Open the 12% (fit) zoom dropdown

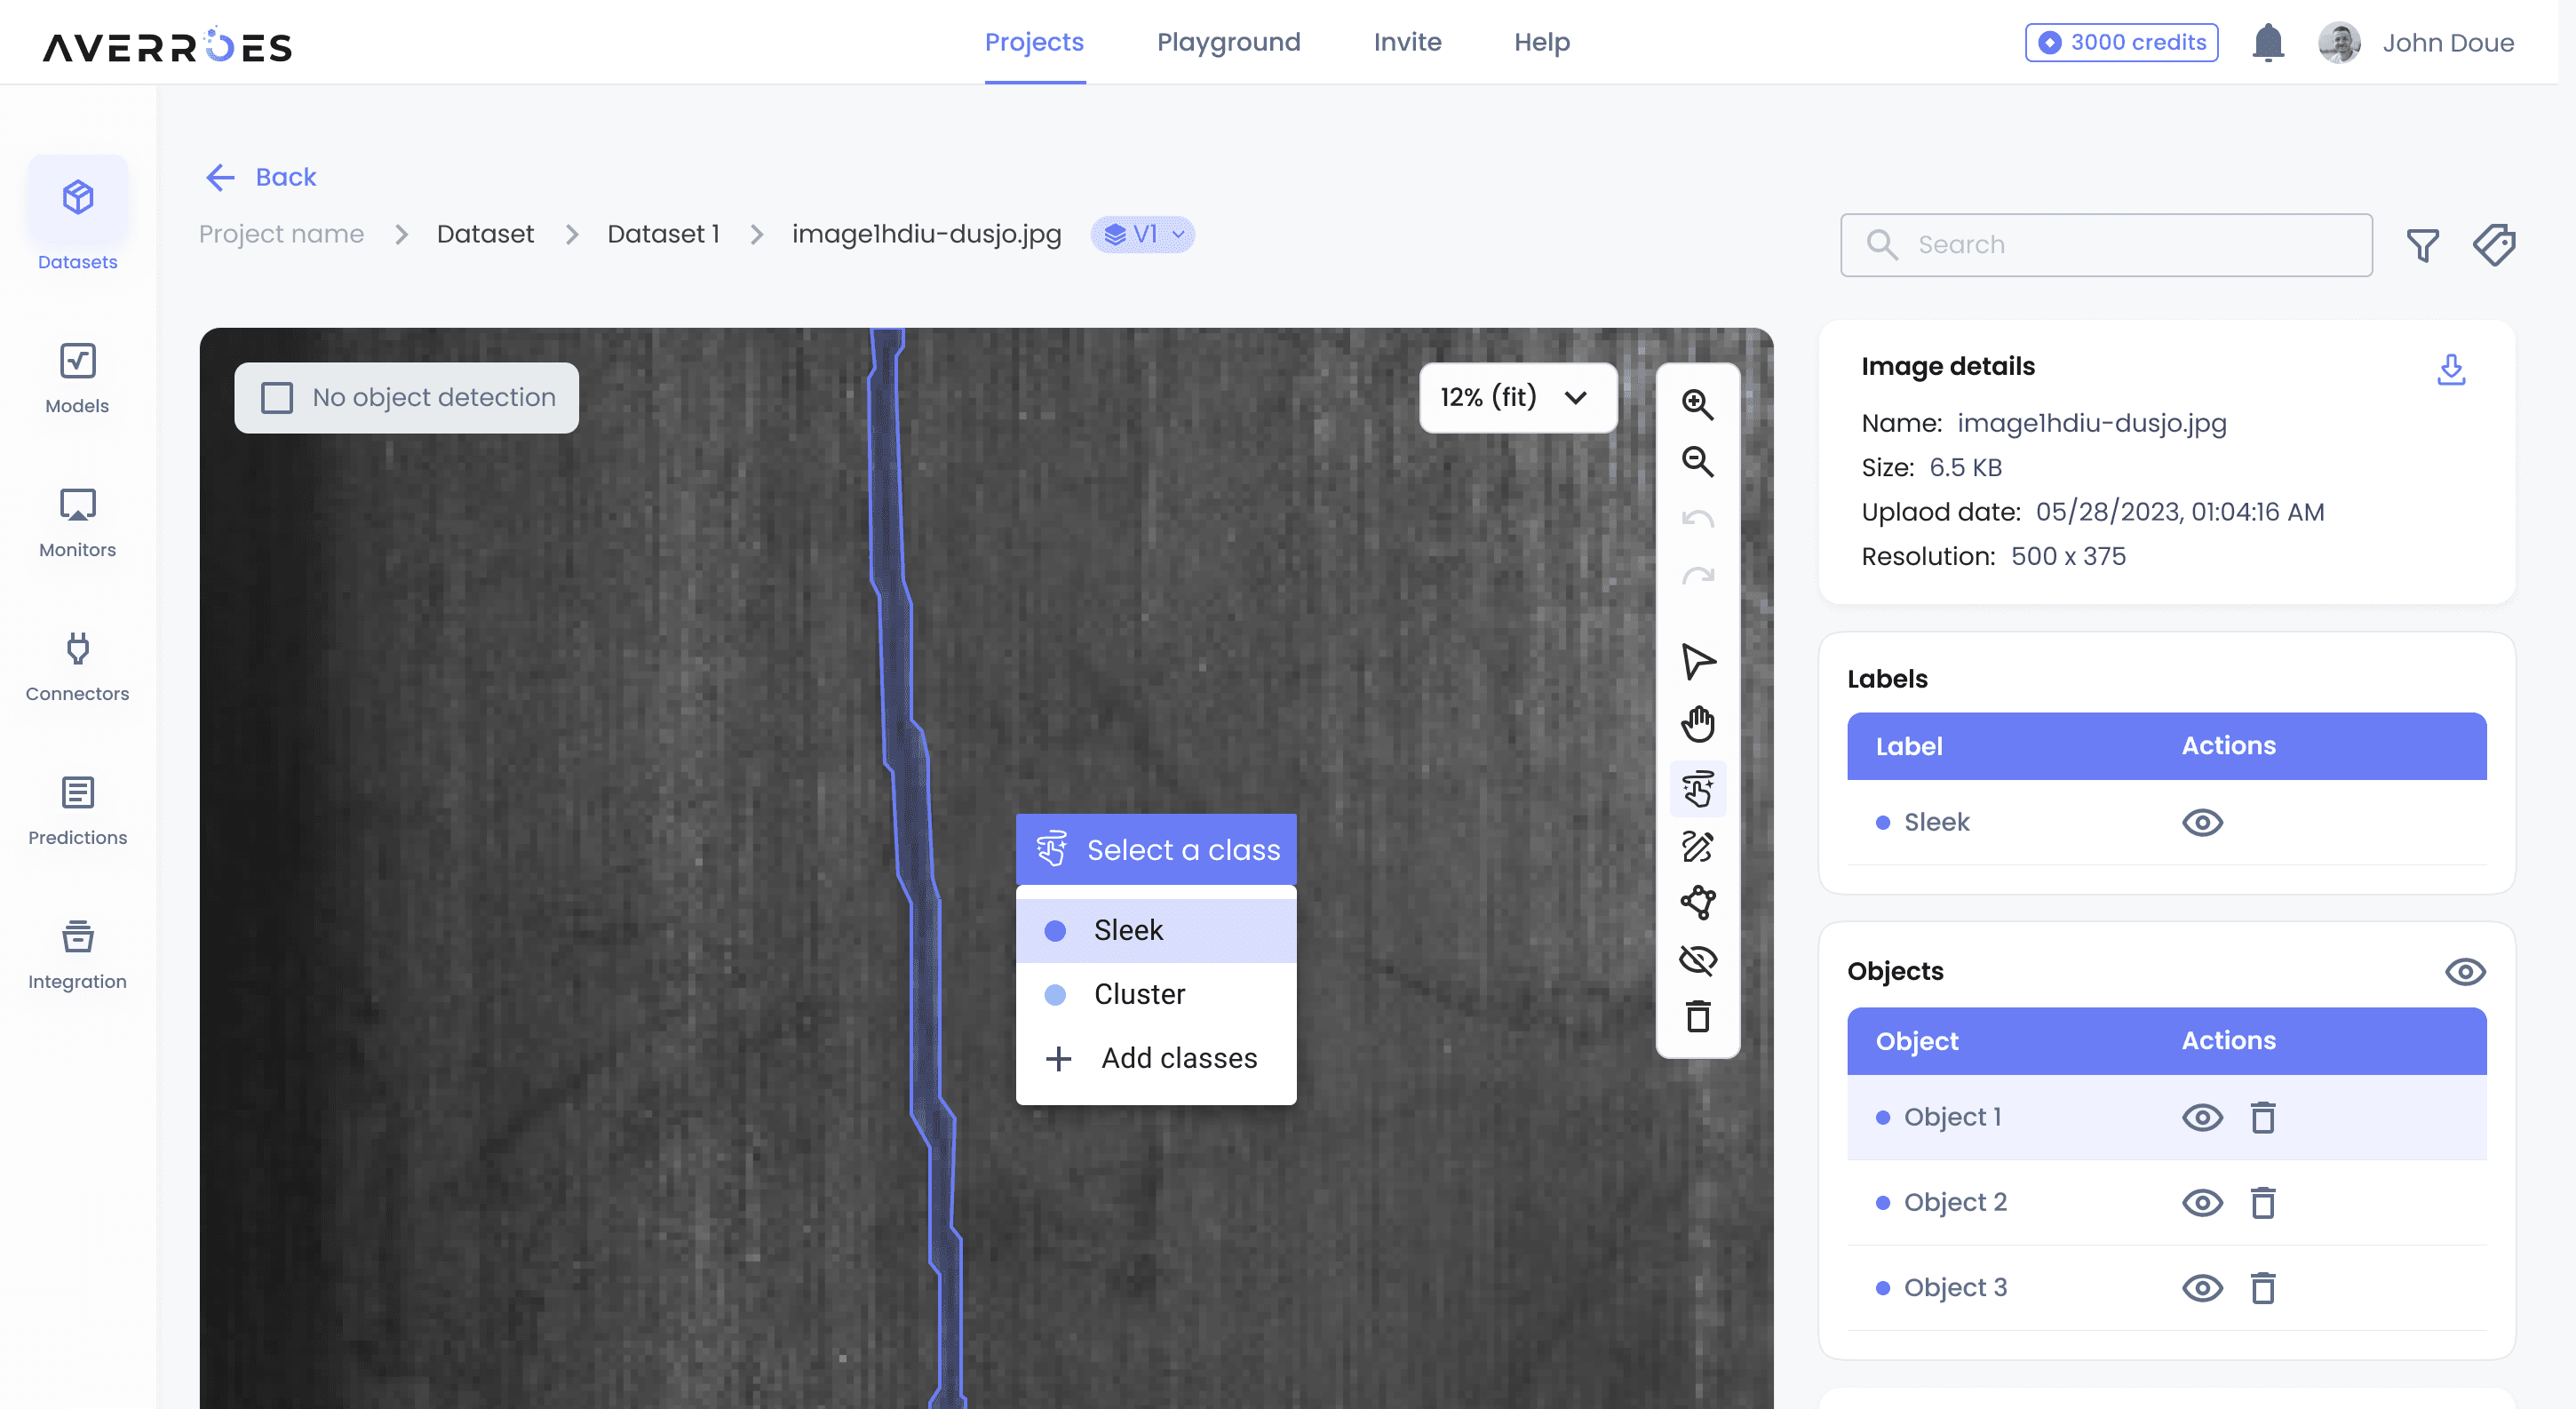[1516, 398]
